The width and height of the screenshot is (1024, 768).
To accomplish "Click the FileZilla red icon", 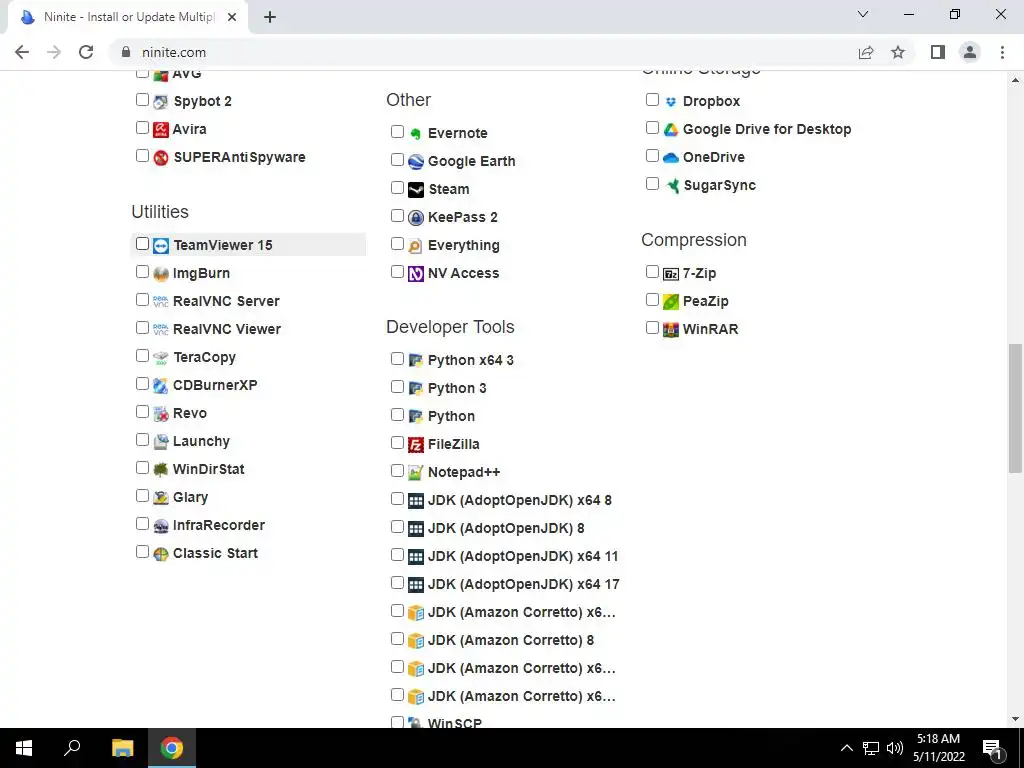I will coord(416,445).
